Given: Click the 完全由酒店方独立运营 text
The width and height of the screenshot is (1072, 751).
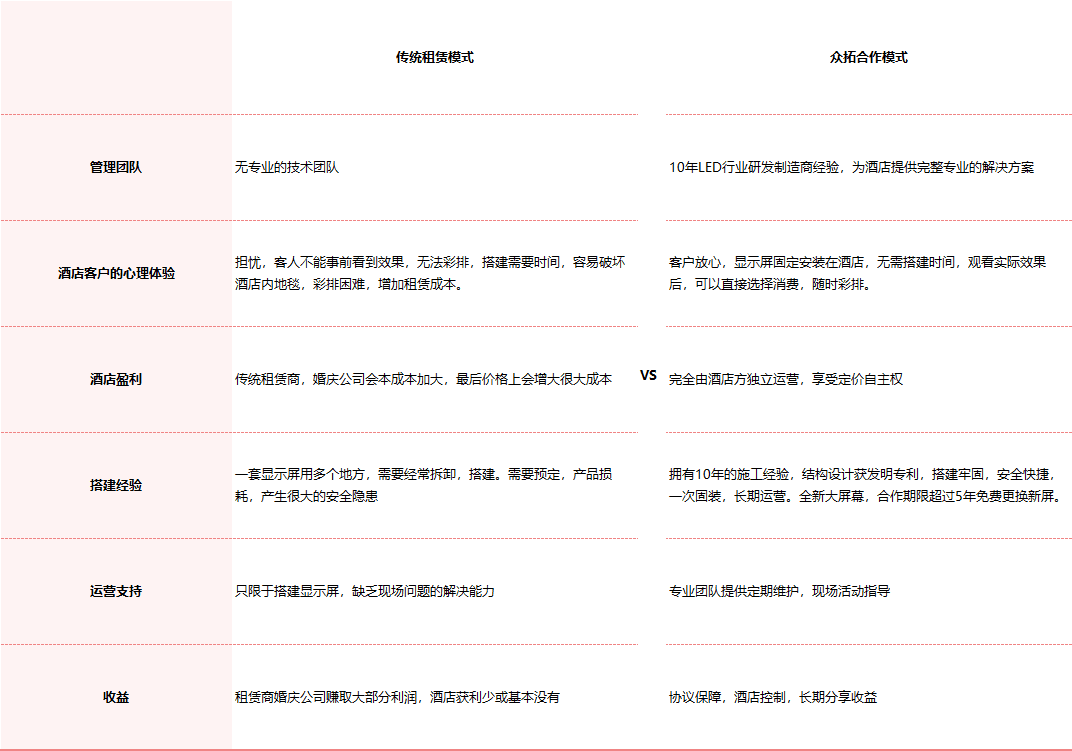Looking at the screenshot, I should 785,380.
